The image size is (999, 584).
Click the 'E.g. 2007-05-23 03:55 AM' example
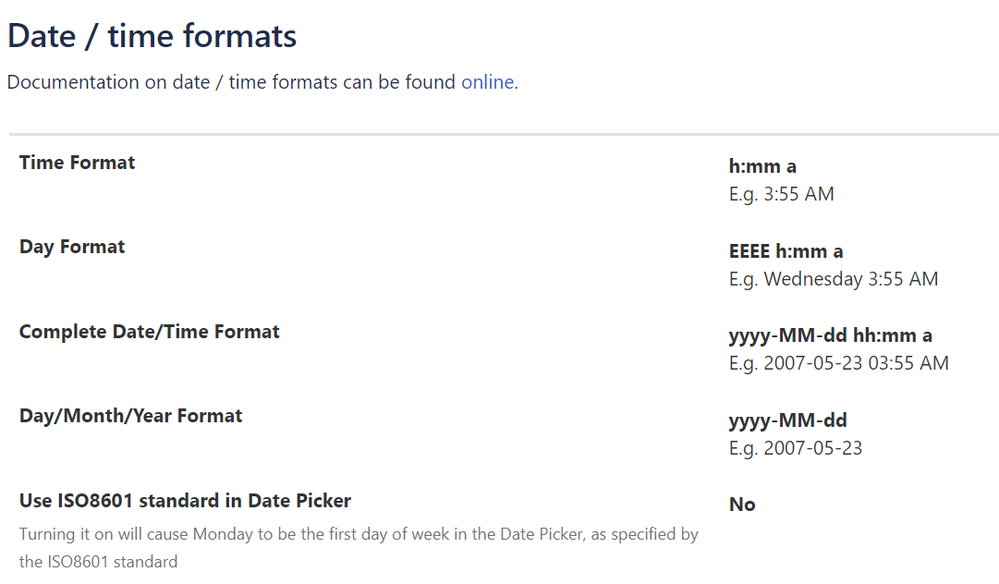point(838,363)
